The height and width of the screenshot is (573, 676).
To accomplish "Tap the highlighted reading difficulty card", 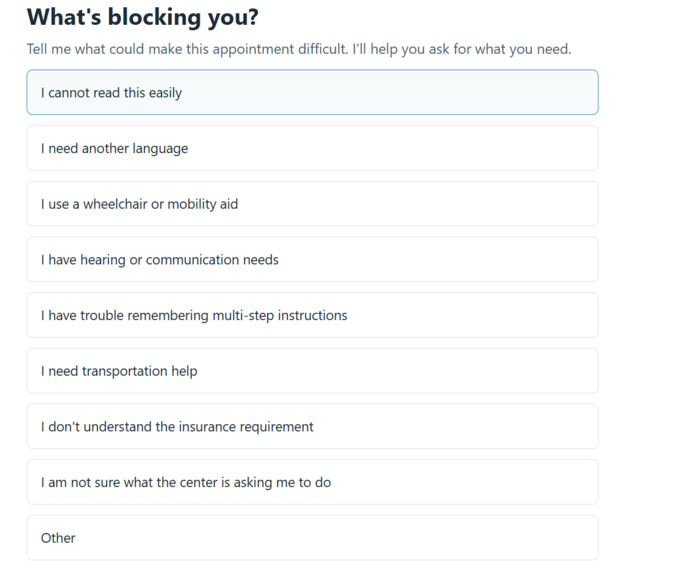I will pos(312,92).
